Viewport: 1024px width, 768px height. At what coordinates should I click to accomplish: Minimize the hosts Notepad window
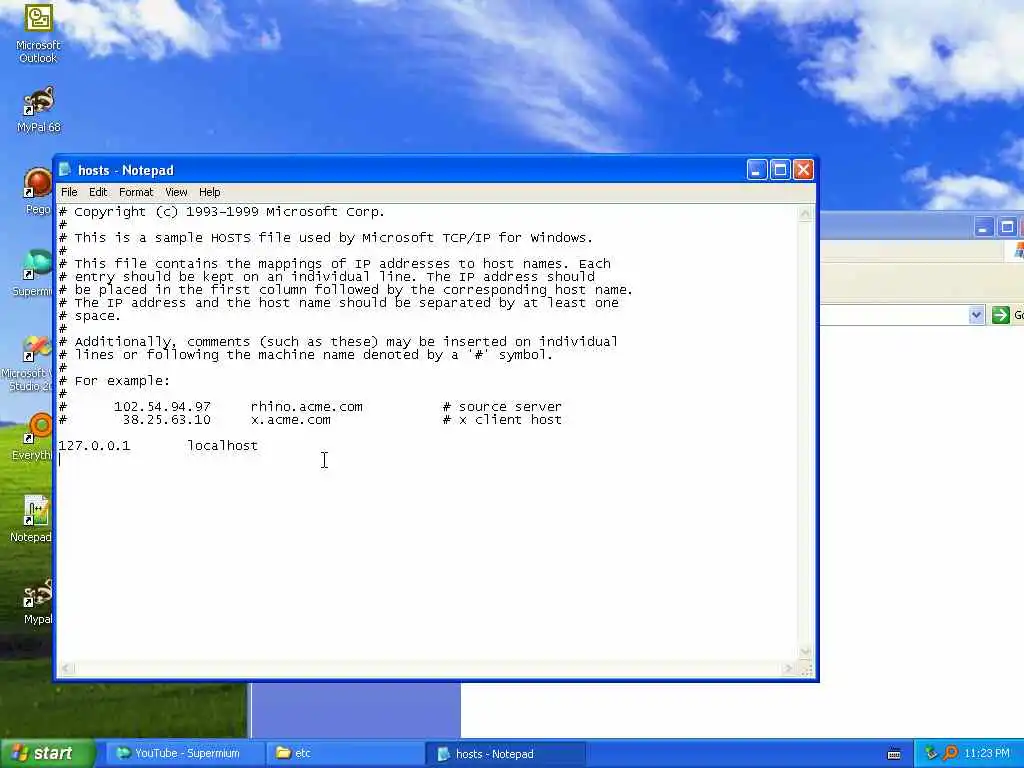pyautogui.click(x=757, y=170)
